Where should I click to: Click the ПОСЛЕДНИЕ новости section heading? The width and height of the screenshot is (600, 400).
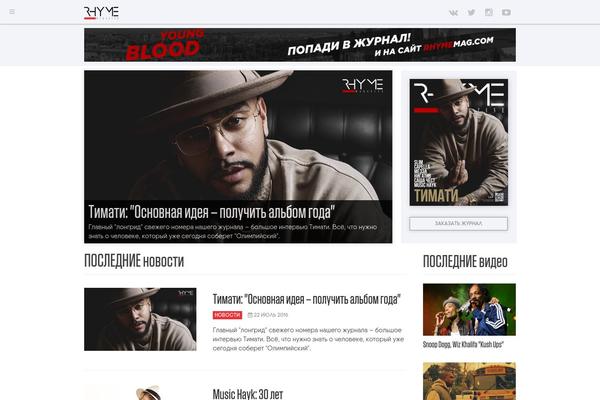coord(134,261)
